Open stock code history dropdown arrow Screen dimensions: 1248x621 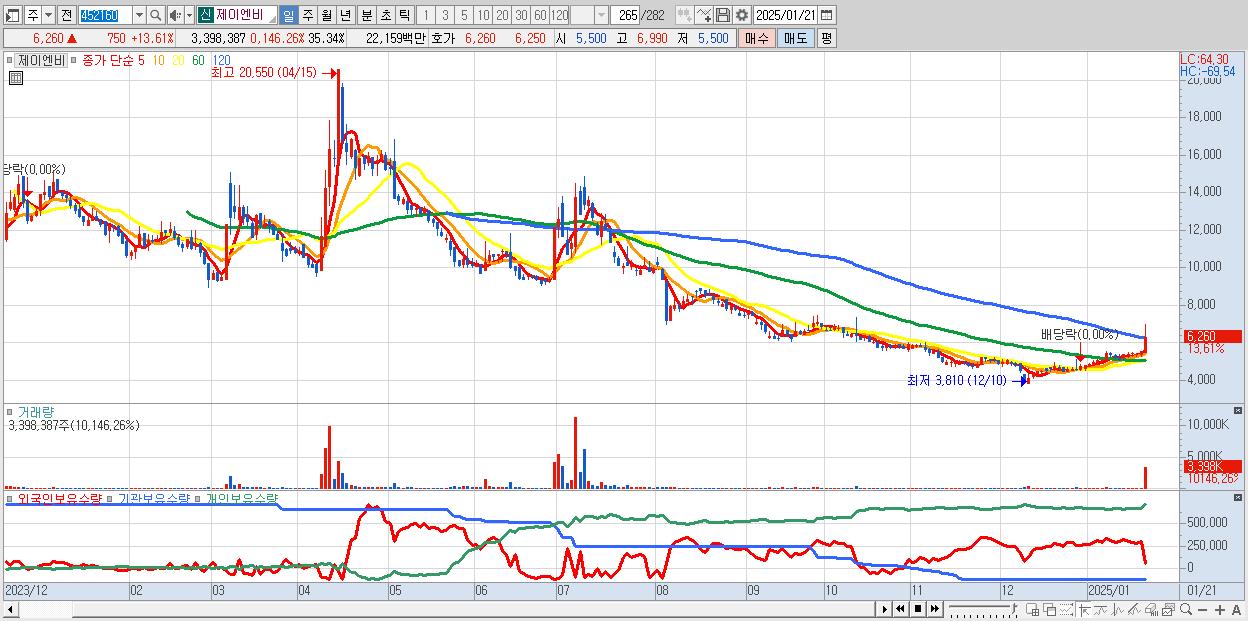point(139,15)
